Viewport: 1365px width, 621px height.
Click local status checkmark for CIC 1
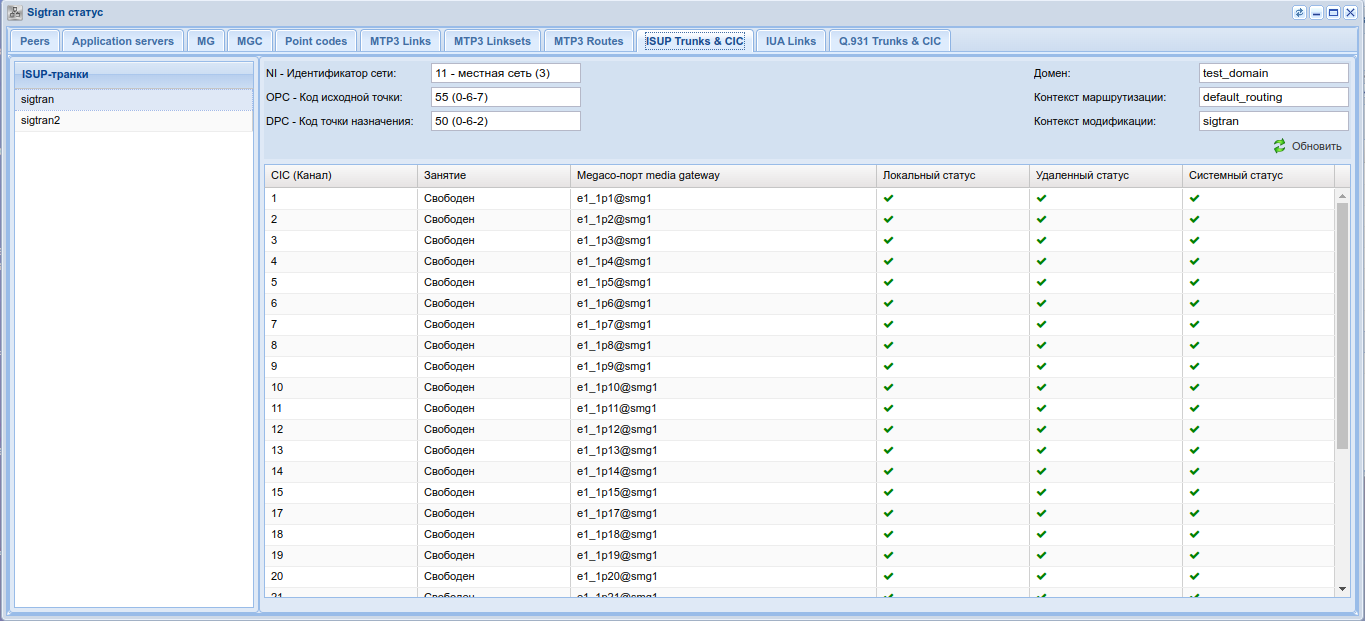[x=888, y=198]
